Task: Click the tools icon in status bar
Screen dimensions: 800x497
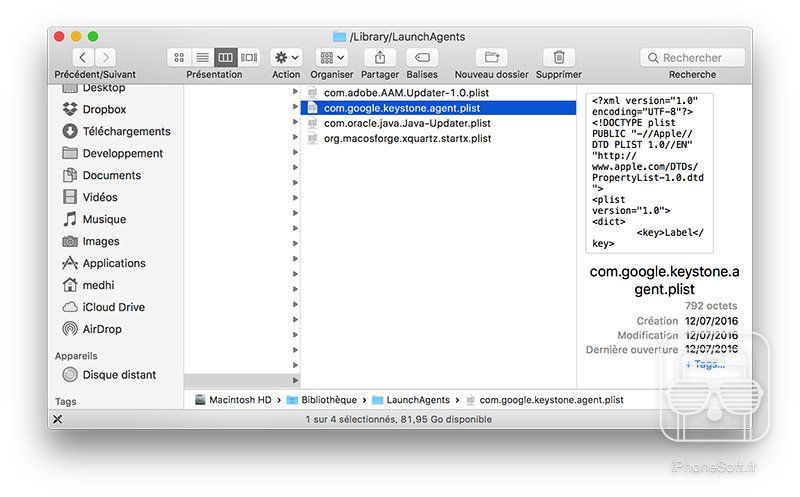Action: click(58, 419)
